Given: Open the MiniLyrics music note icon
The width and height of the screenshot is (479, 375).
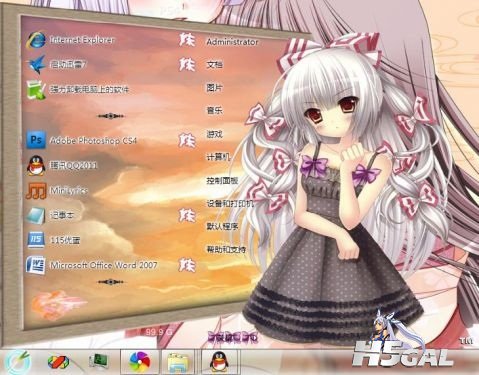Looking at the screenshot, I should pyautogui.click(x=36, y=191).
